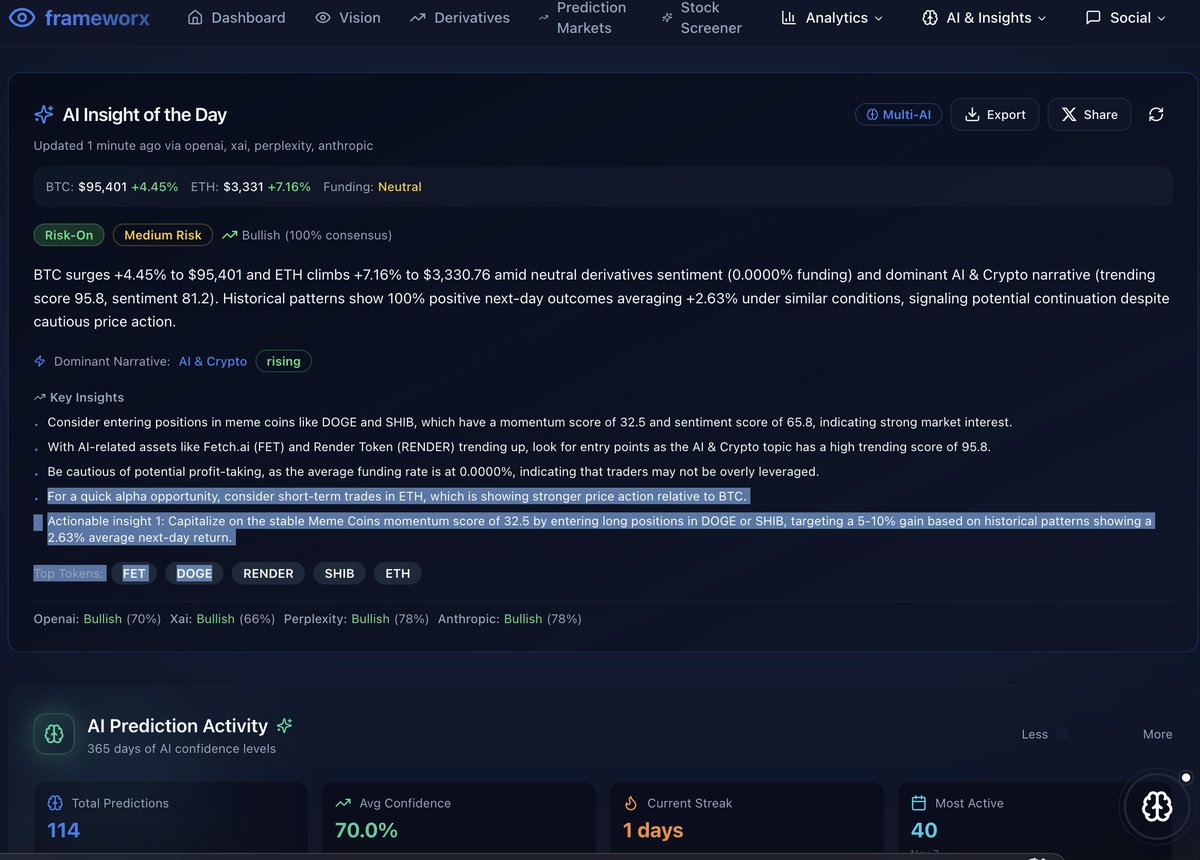Image resolution: width=1200 pixels, height=860 pixels.
Task: Open the Dashboard page
Action: pyautogui.click(x=236, y=18)
